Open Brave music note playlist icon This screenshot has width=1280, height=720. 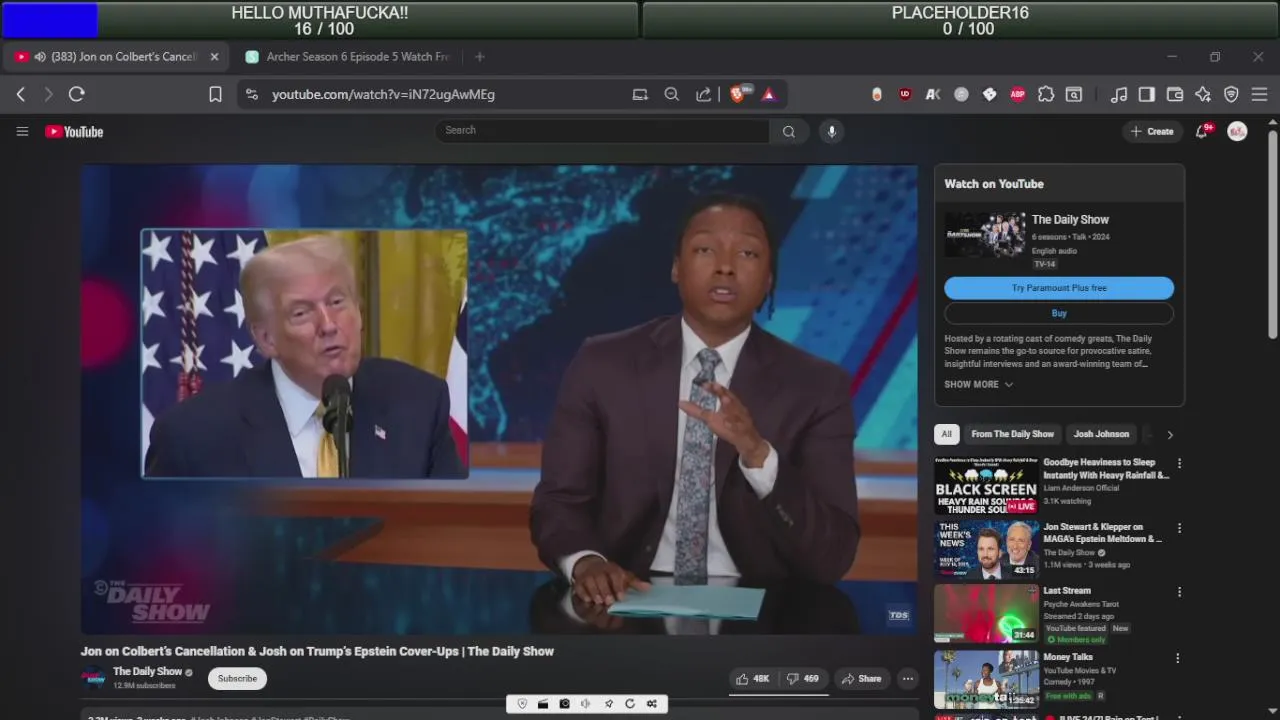coord(1119,94)
